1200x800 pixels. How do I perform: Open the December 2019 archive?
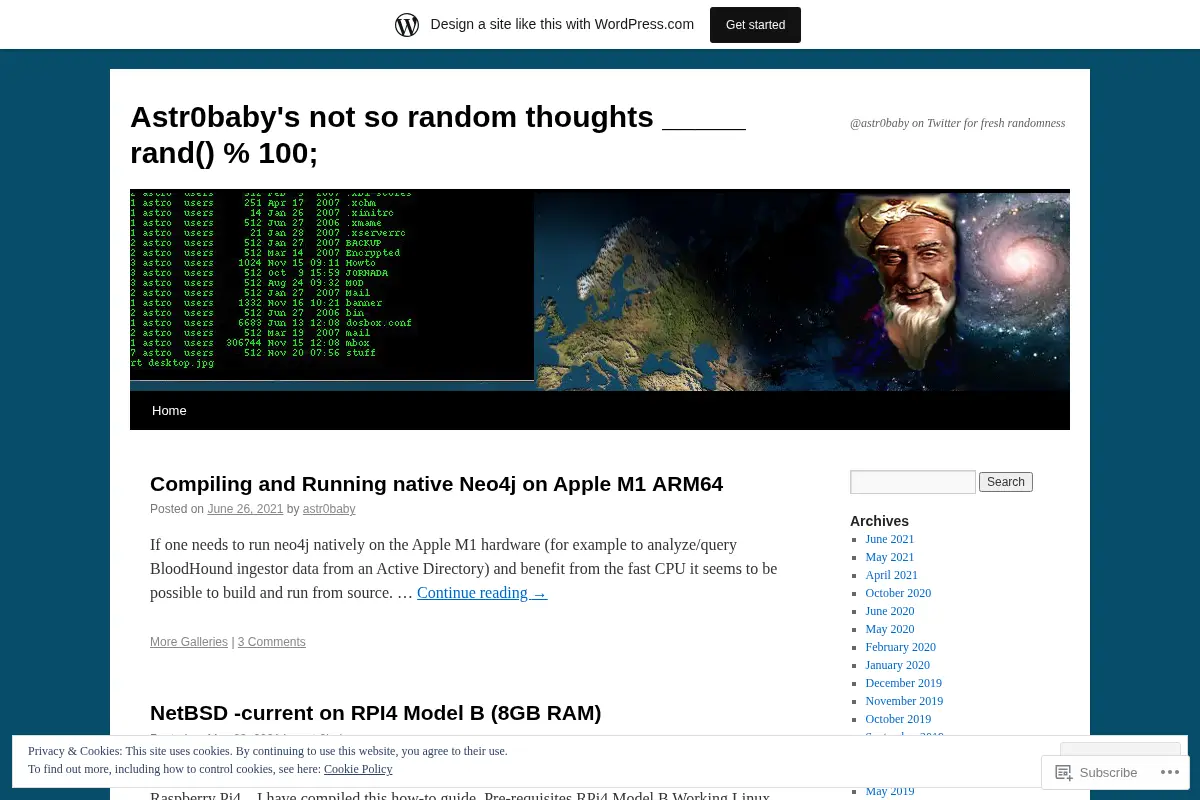pos(904,683)
